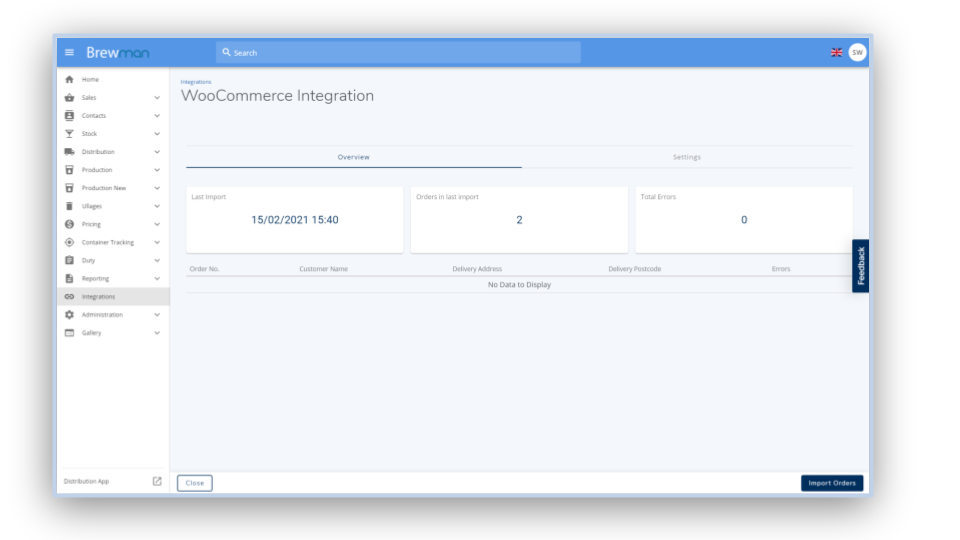The width and height of the screenshot is (960, 540).
Task: Click the Delivery Postcode column header
Action: (634, 269)
